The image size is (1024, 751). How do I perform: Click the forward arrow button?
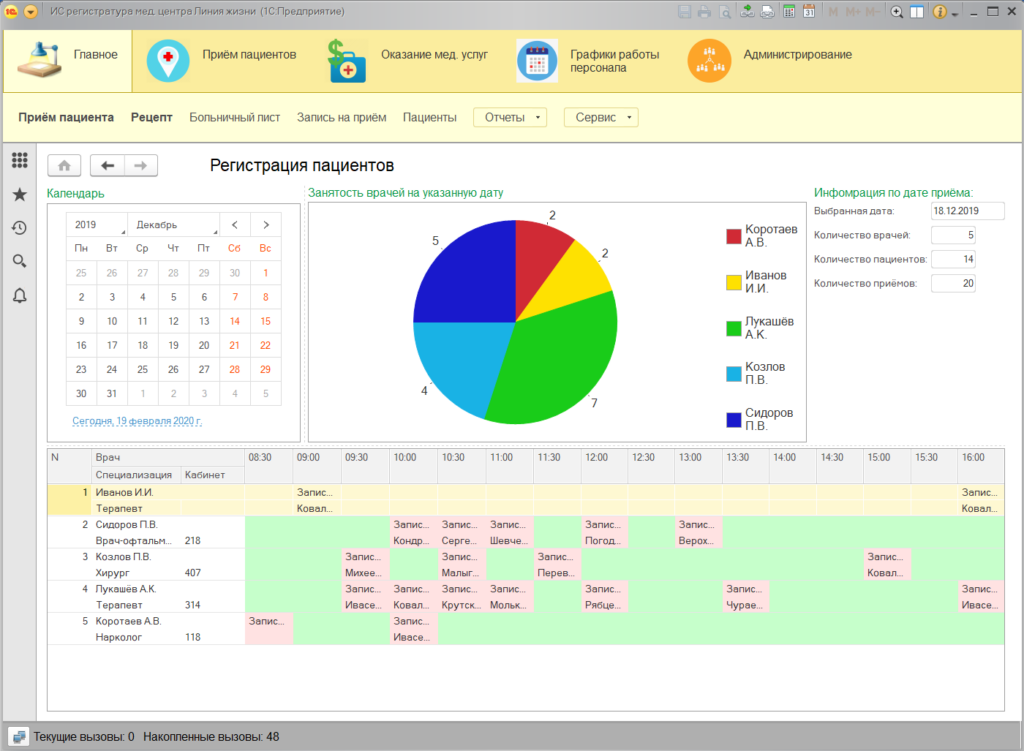coord(140,166)
